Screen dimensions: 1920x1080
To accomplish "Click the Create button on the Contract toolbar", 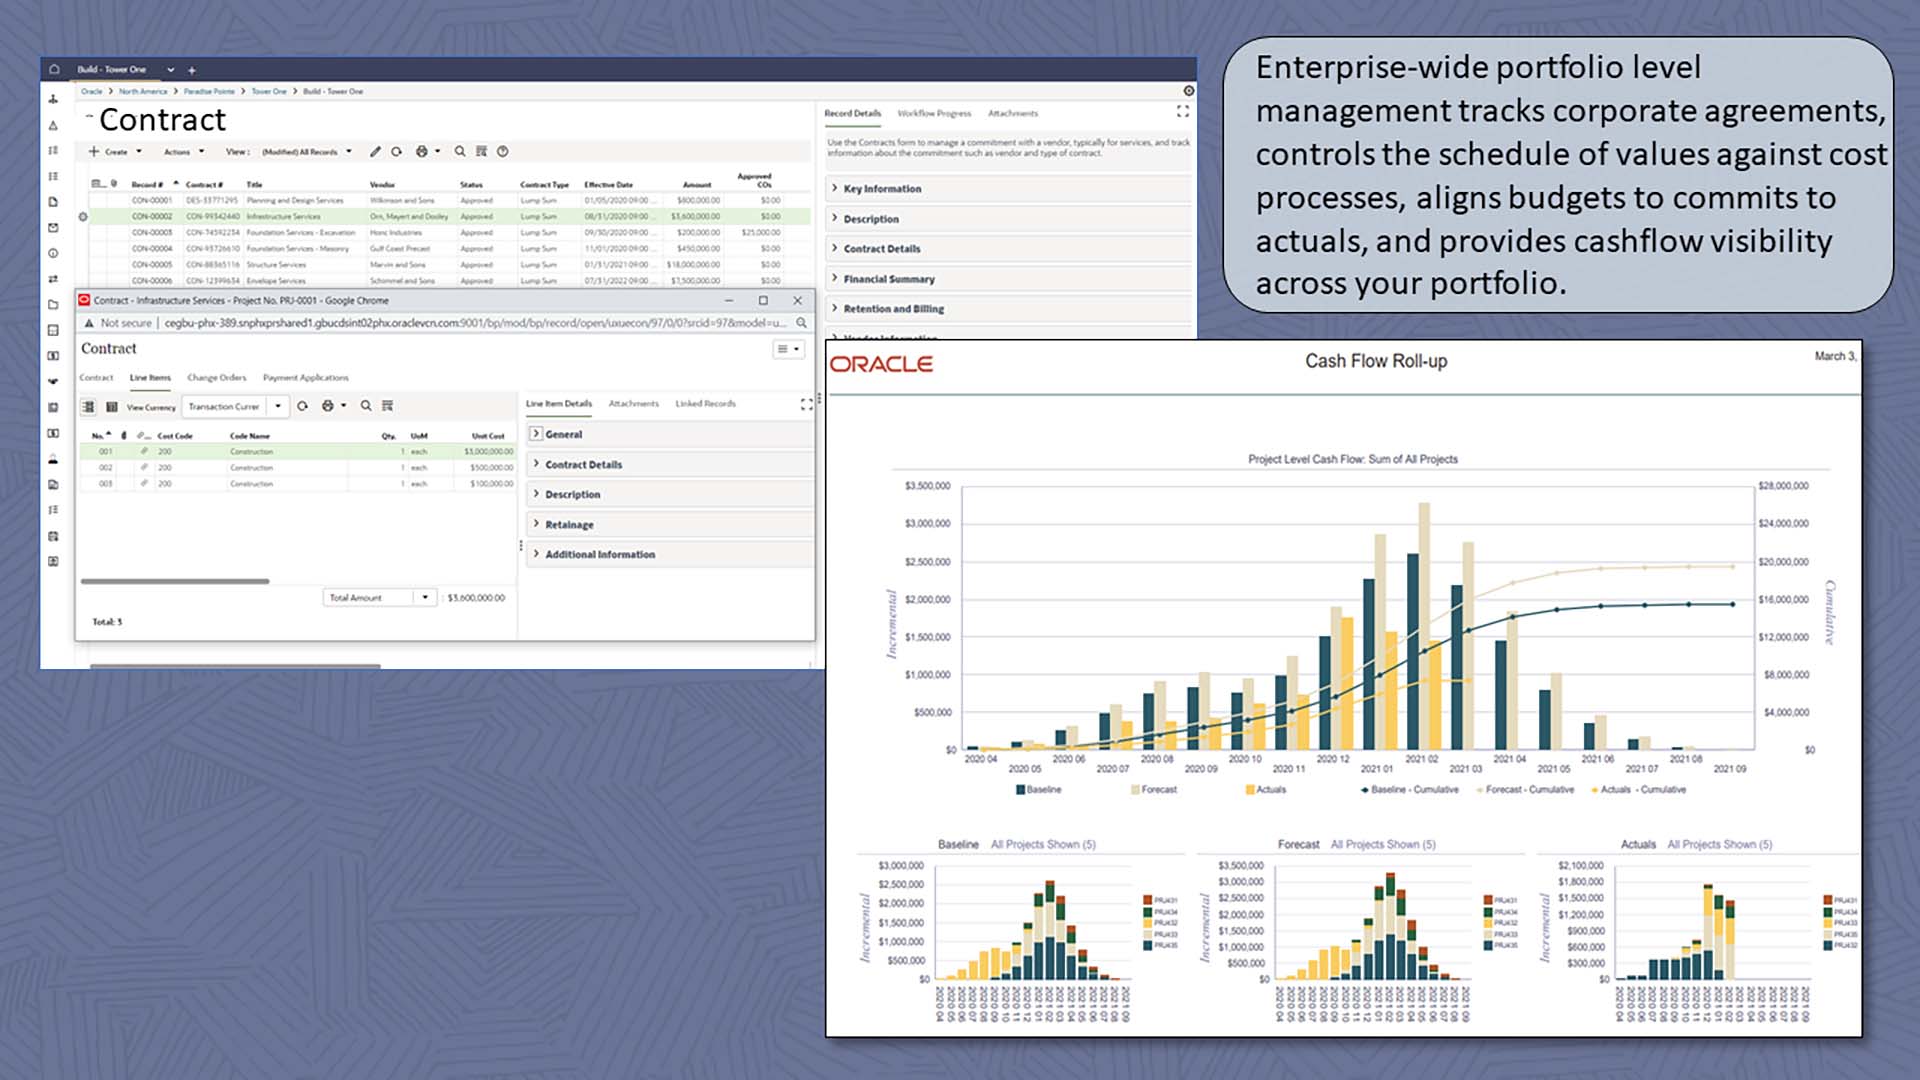I will point(113,152).
